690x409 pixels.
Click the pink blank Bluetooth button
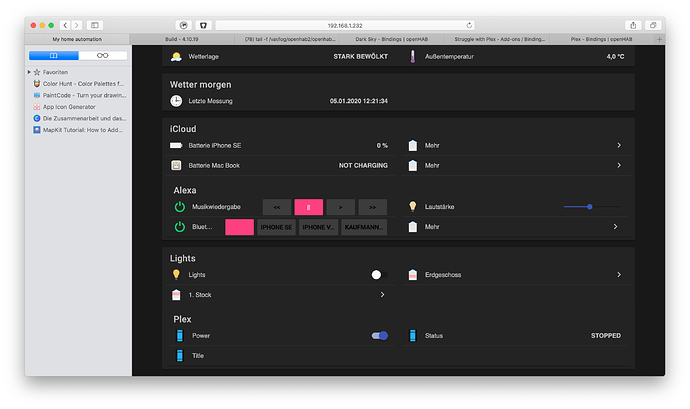pyautogui.click(x=239, y=227)
